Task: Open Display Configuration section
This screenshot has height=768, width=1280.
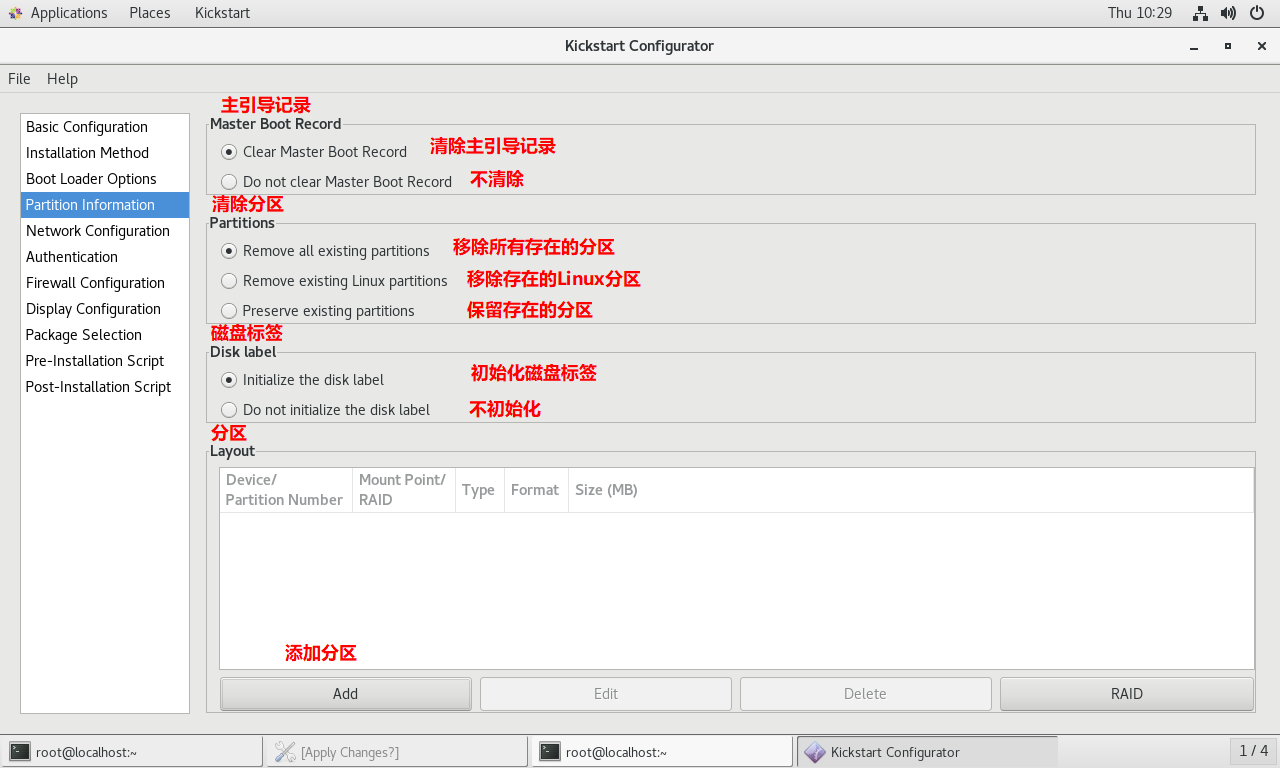Action: point(105,309)
